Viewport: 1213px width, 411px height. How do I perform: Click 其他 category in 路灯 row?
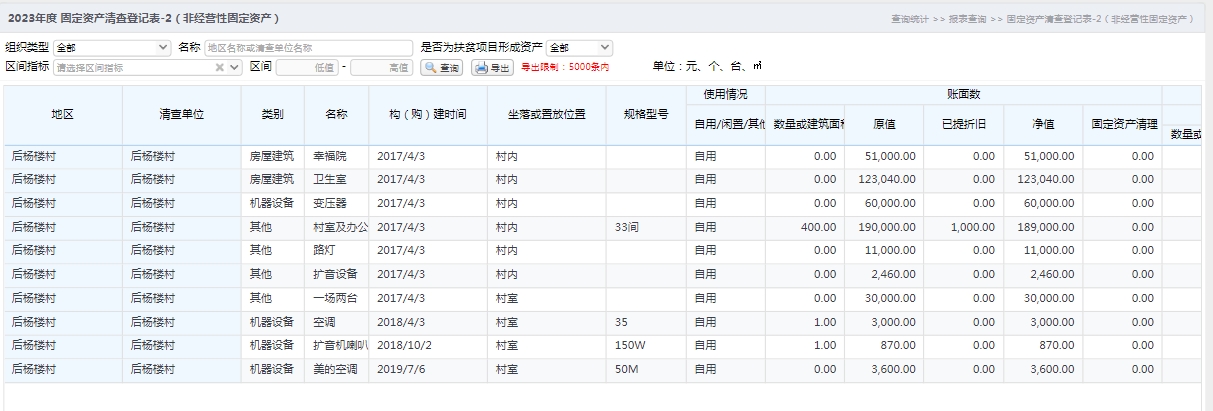(272, 250)
